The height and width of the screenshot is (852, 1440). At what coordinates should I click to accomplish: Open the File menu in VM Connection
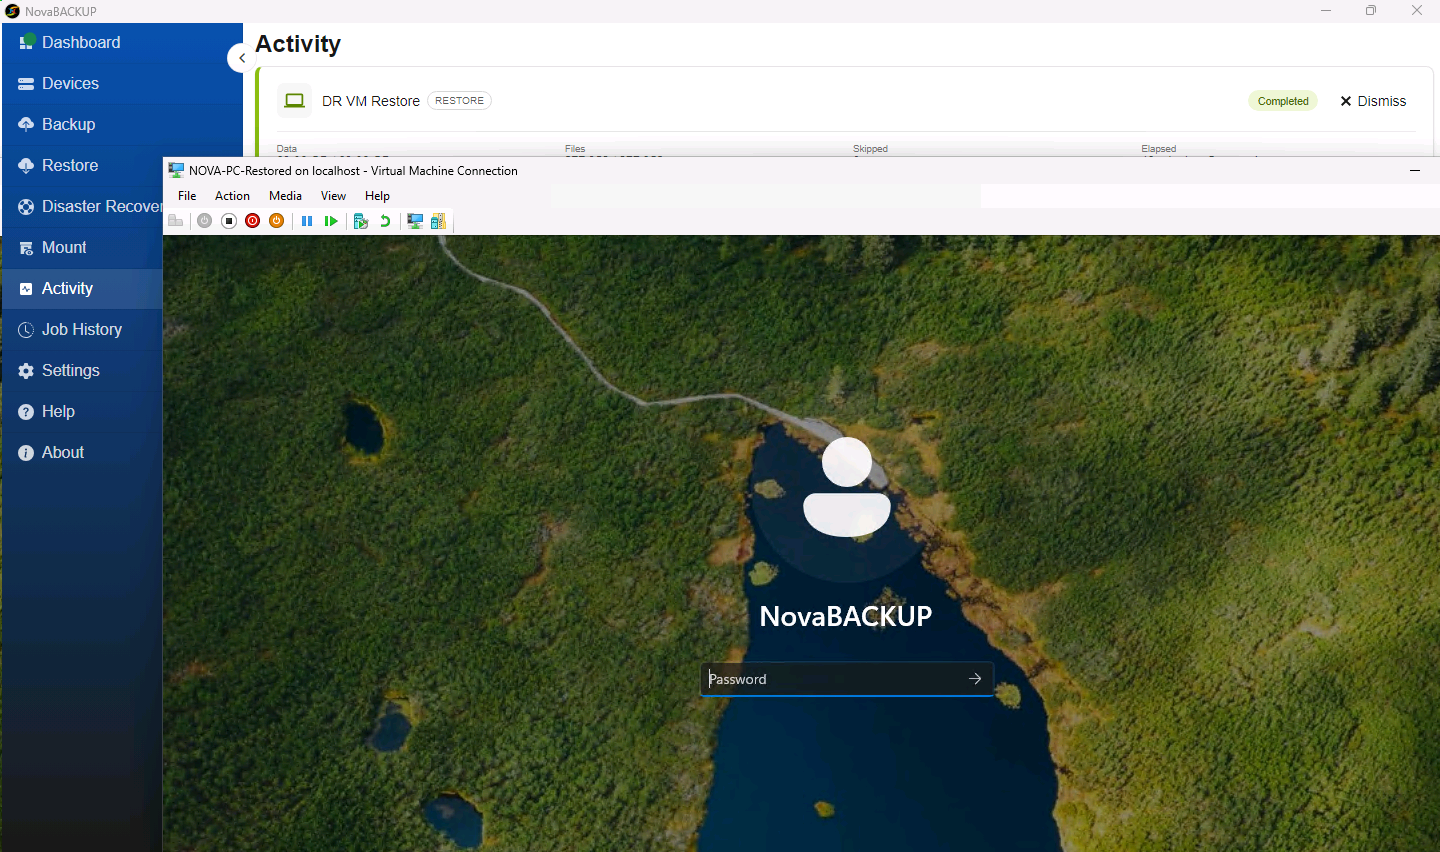click(187, 196)
